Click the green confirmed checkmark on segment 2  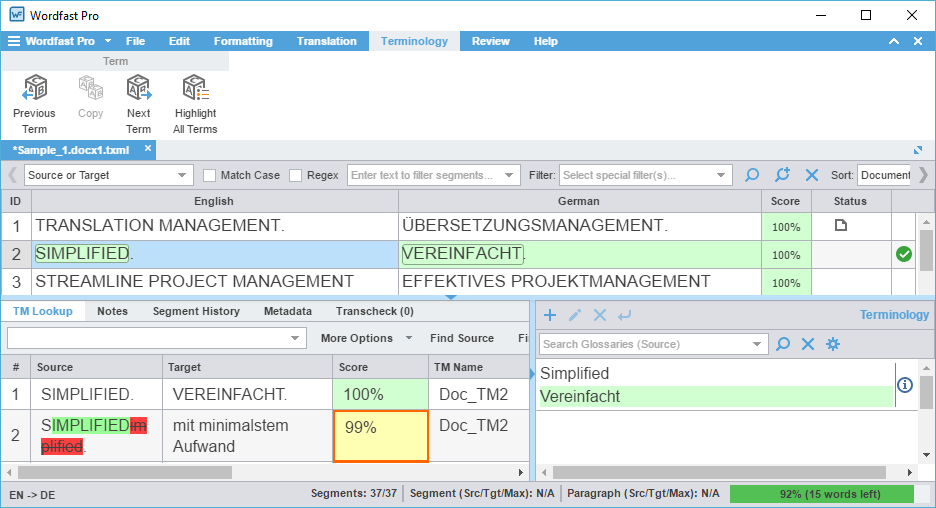pos(904,254)
